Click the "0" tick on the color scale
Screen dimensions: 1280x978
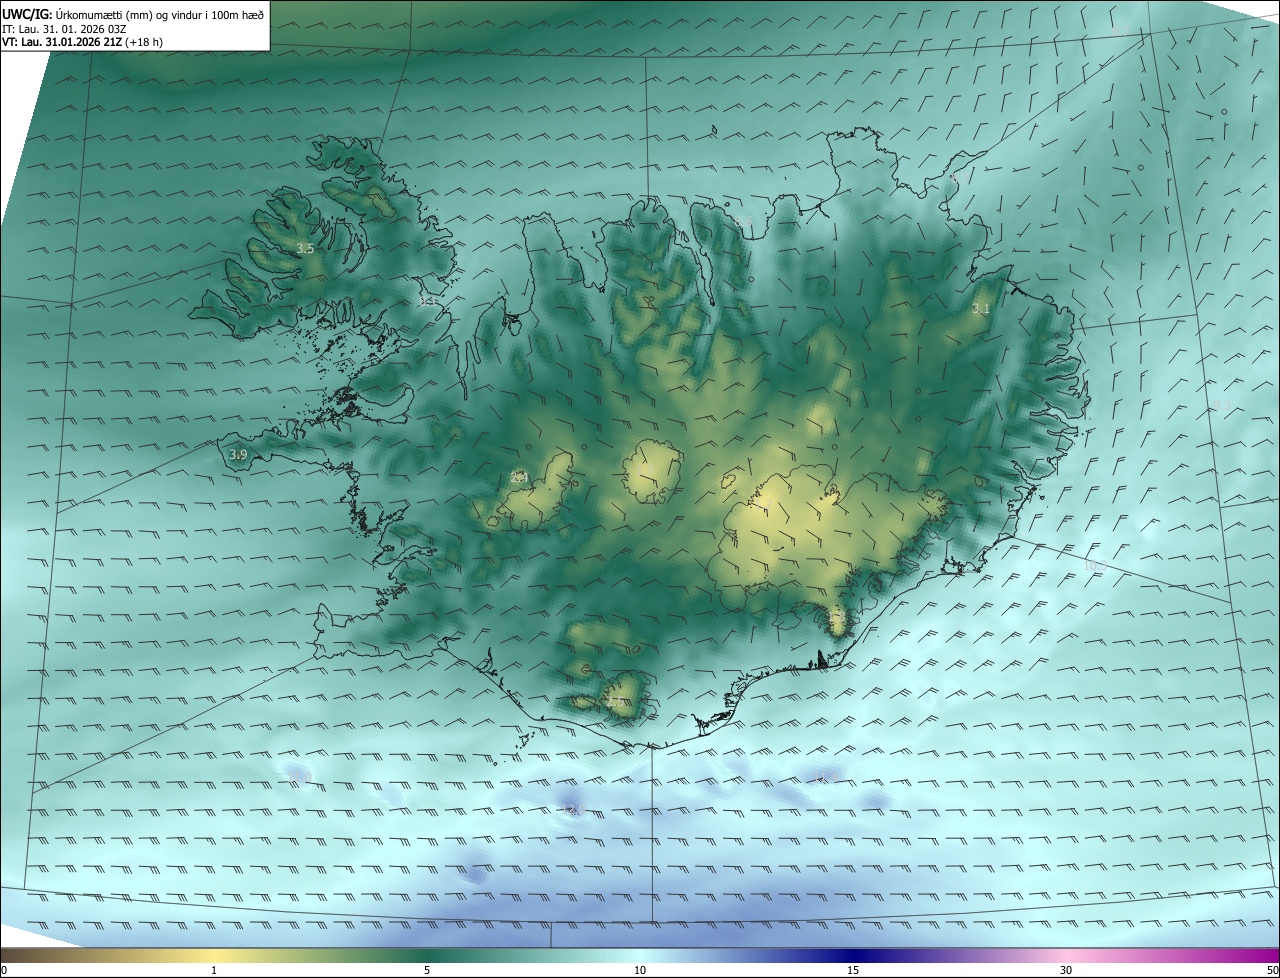tap(4, 970)
